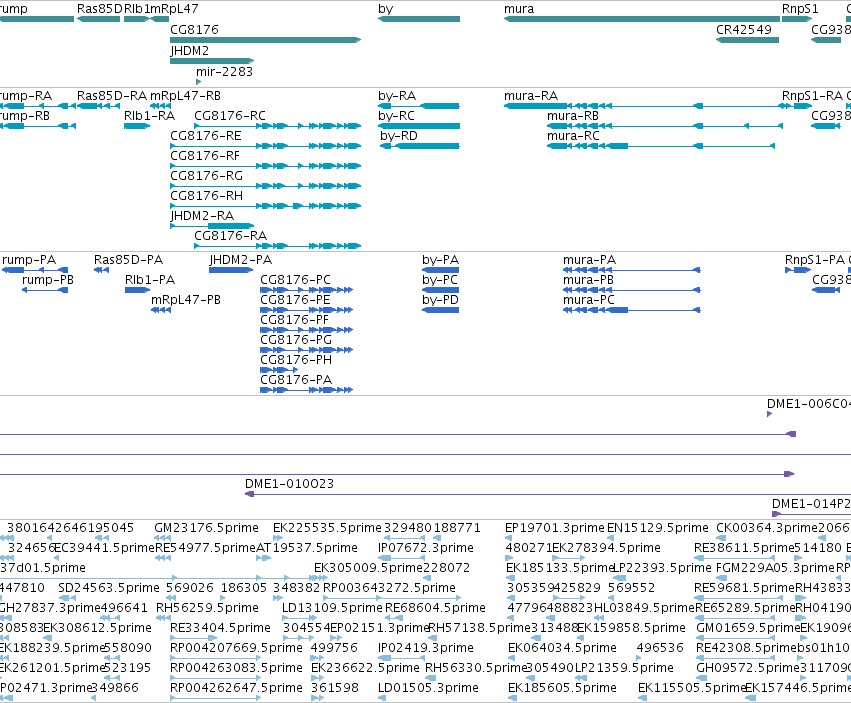Viewport: 851px width, 703px height.
Task: Select the 'by' gene label
Action: (x=385, y=9)
